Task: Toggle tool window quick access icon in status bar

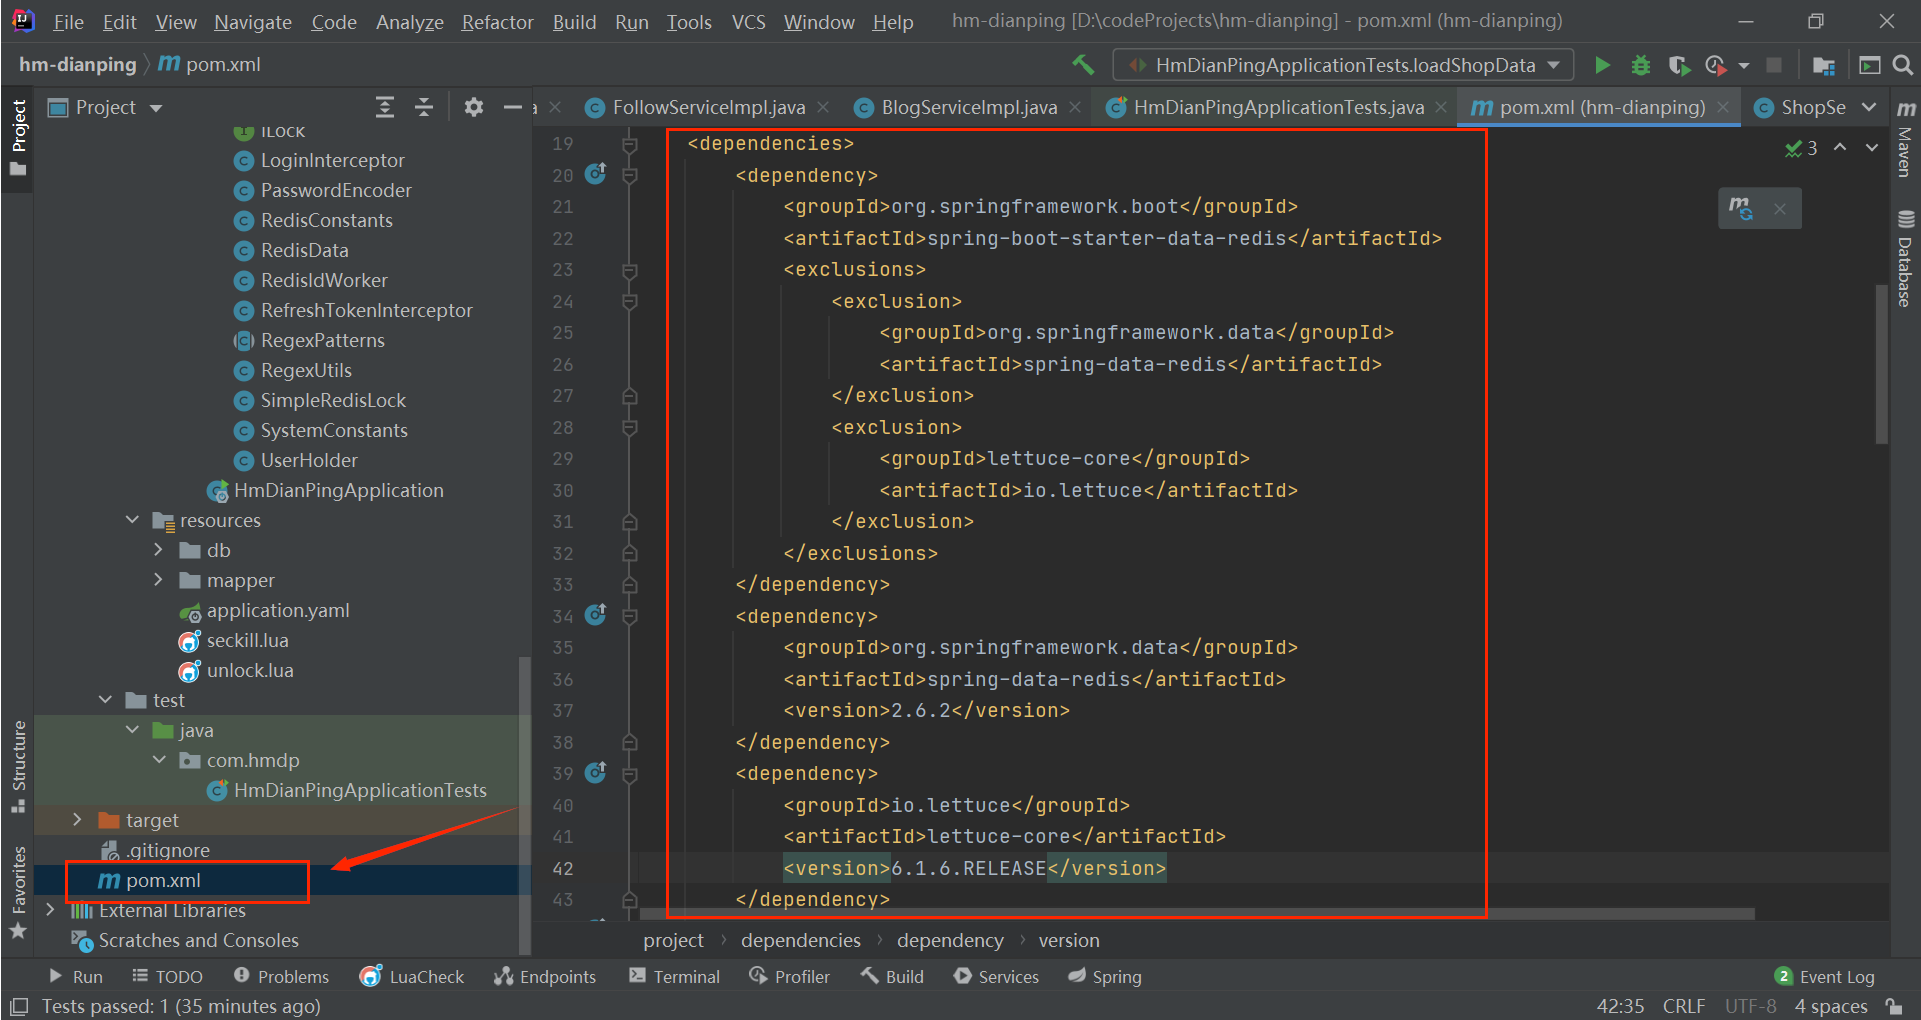Action: point(18,1006)
